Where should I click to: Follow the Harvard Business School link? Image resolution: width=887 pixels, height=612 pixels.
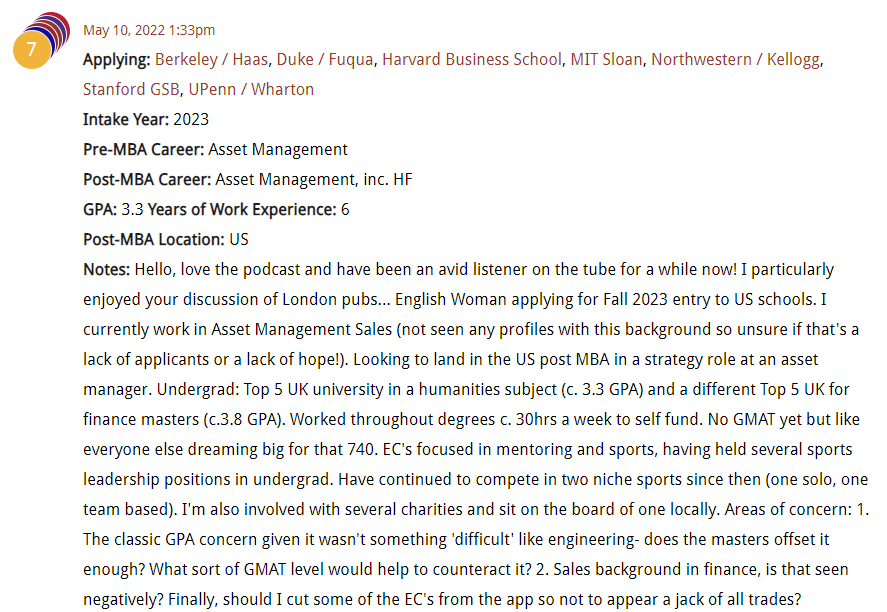tap(472, 60)
